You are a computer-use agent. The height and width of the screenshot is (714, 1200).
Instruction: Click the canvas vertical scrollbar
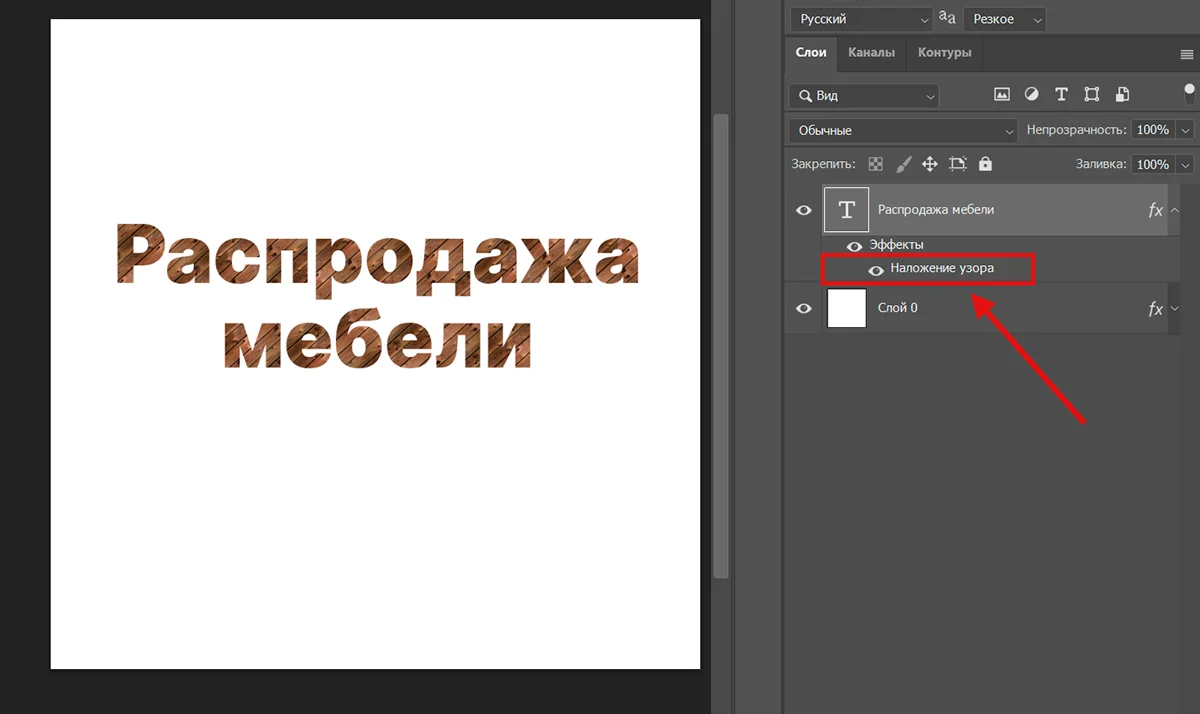tap(720, 345)
